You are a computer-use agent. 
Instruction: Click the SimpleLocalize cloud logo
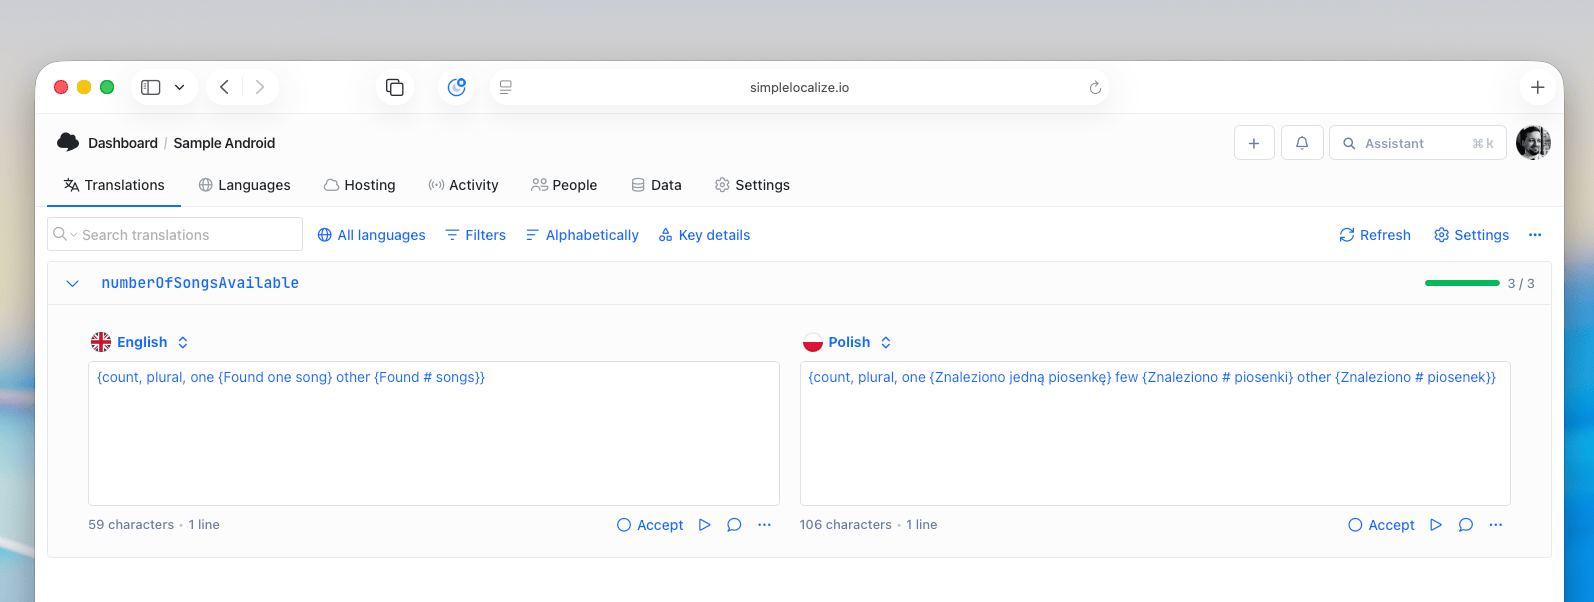pyautogui.click(x=68, y=142)
